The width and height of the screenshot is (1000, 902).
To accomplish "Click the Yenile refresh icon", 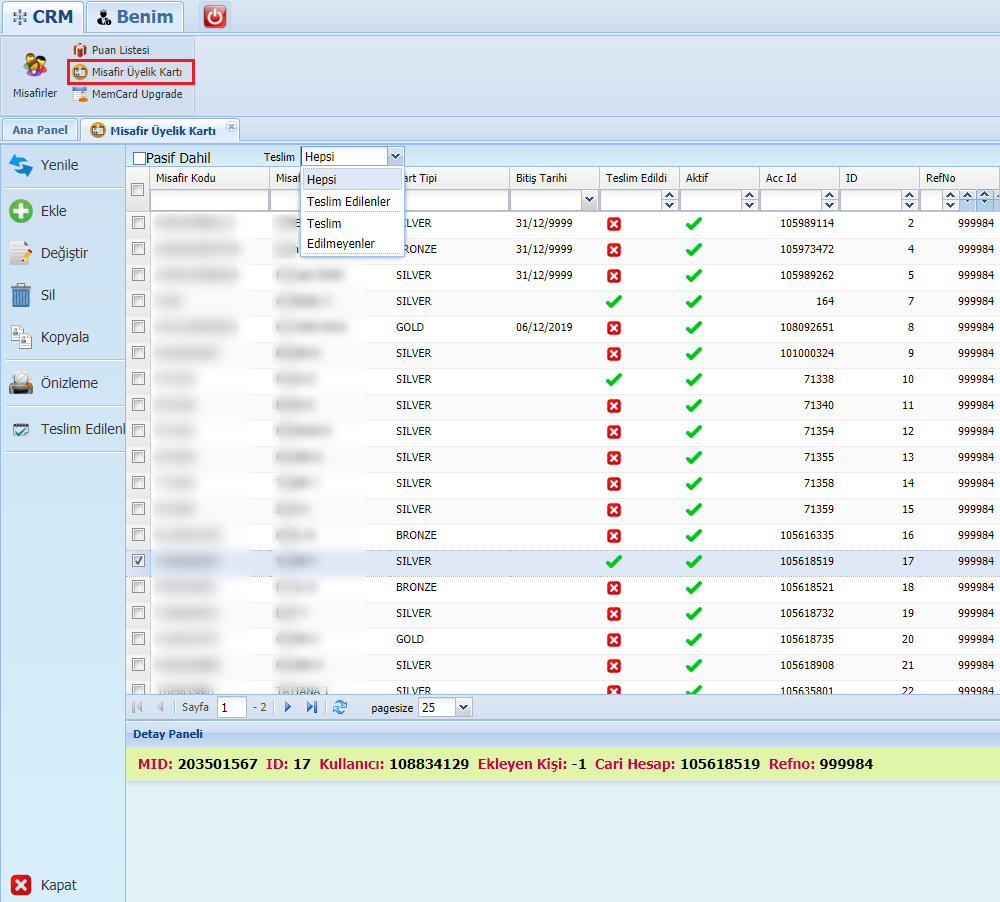I will [21, 165].
